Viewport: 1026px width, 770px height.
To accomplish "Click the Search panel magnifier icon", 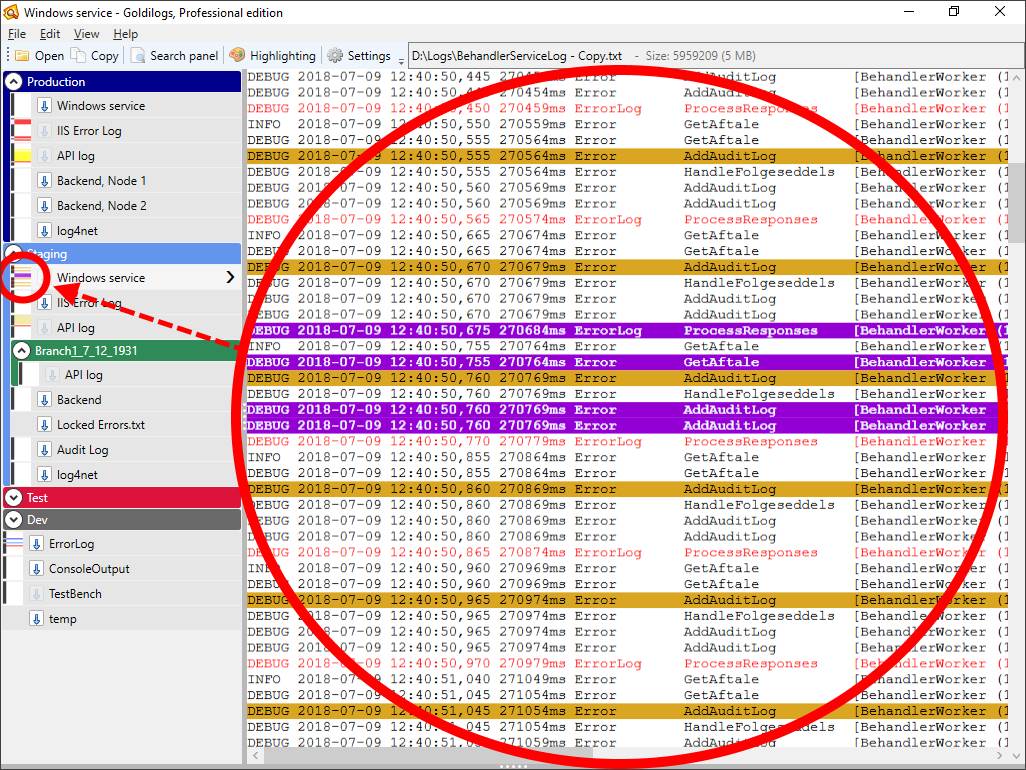I will (x=140, y=55).
